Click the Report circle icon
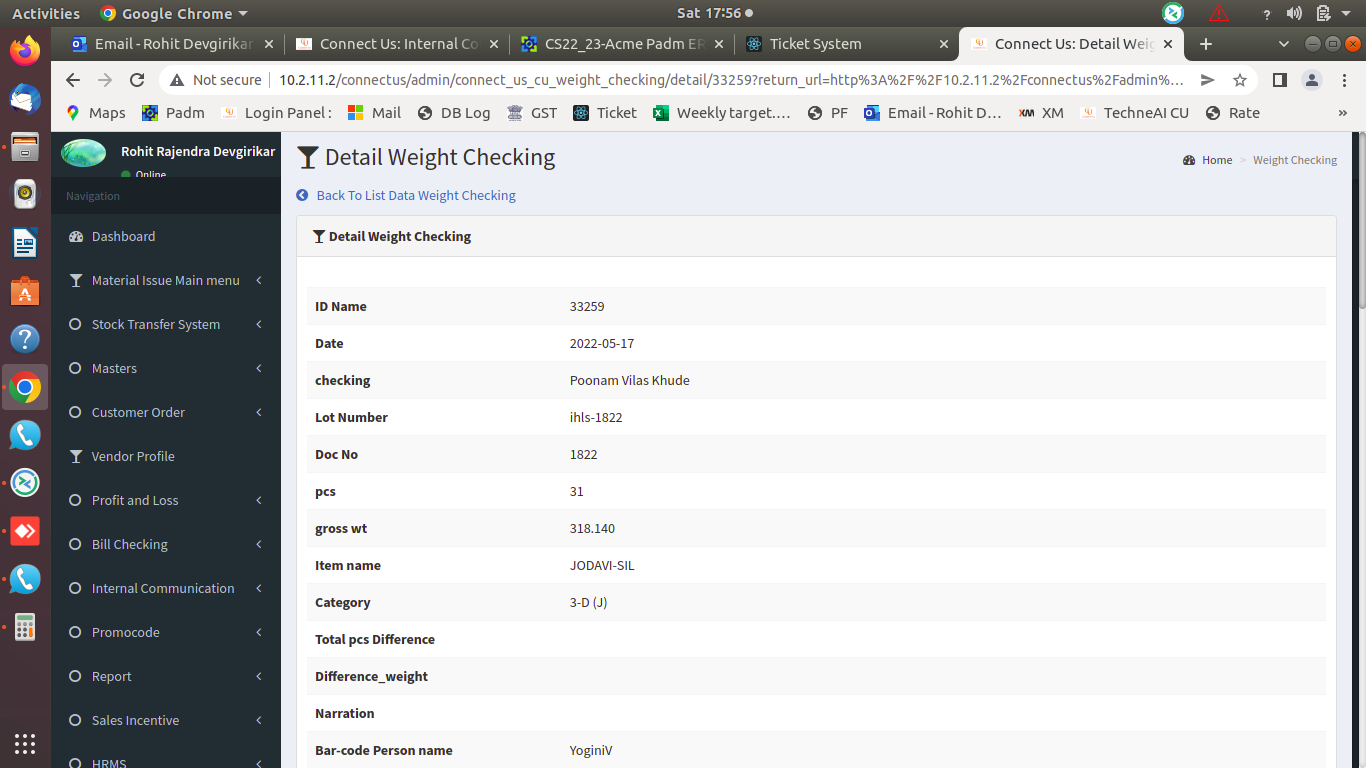Screen dimensions: 1366x768 pos(75,676)
